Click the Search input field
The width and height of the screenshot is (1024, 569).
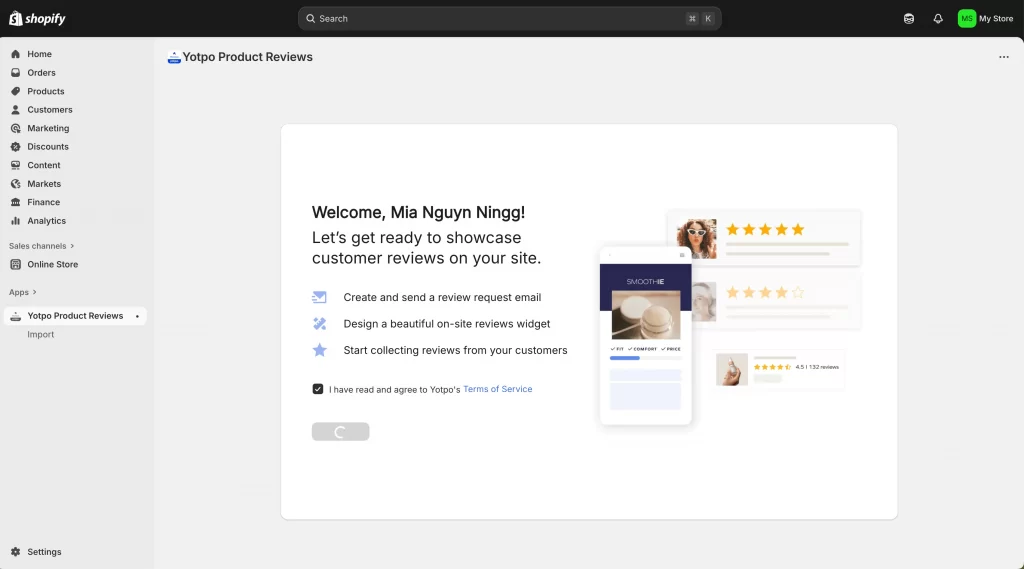point(509,18)
